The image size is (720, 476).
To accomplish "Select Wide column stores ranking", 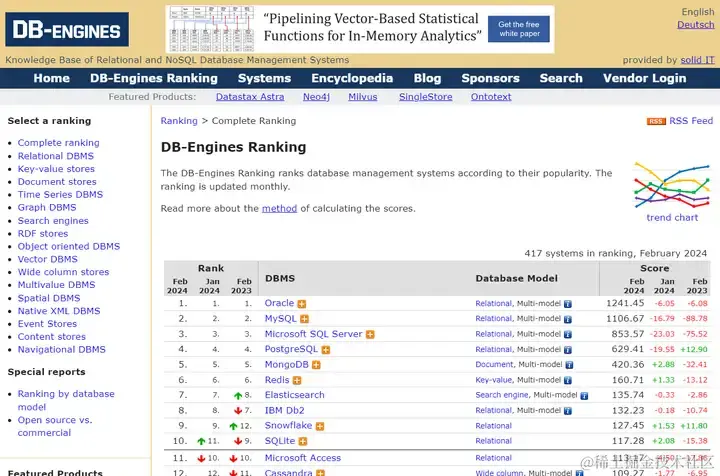I will click(63, 272).
